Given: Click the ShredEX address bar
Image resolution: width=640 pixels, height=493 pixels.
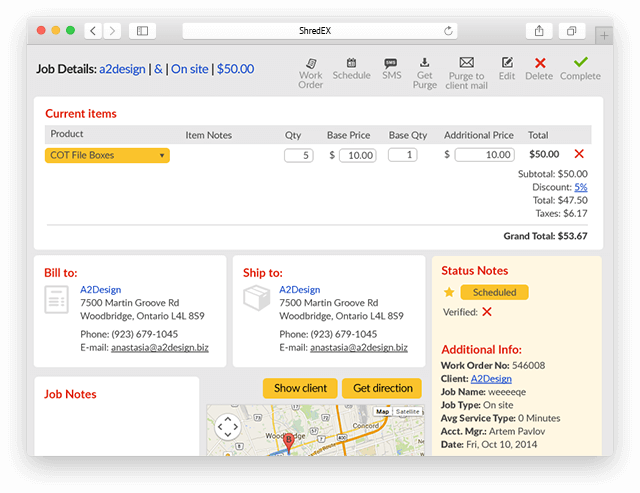Looking at the screenshot, I should 320,31.
